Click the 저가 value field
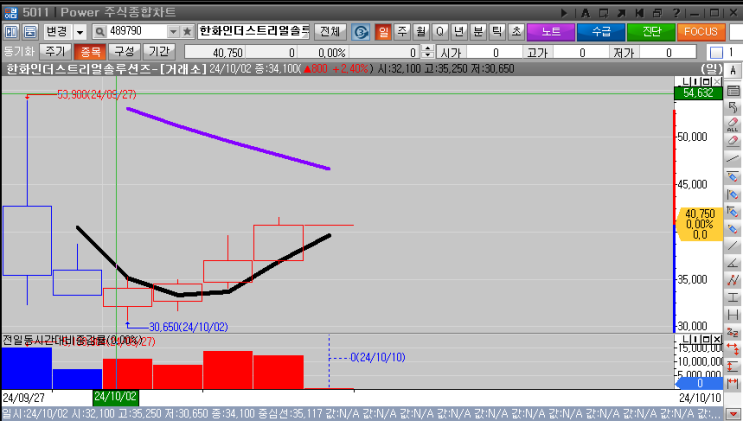 [x=668, y=52]
